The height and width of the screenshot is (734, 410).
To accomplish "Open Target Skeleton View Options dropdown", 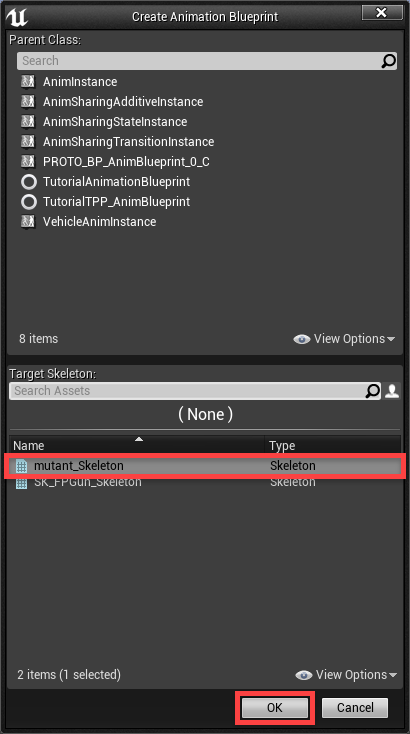I will [346, 675].
